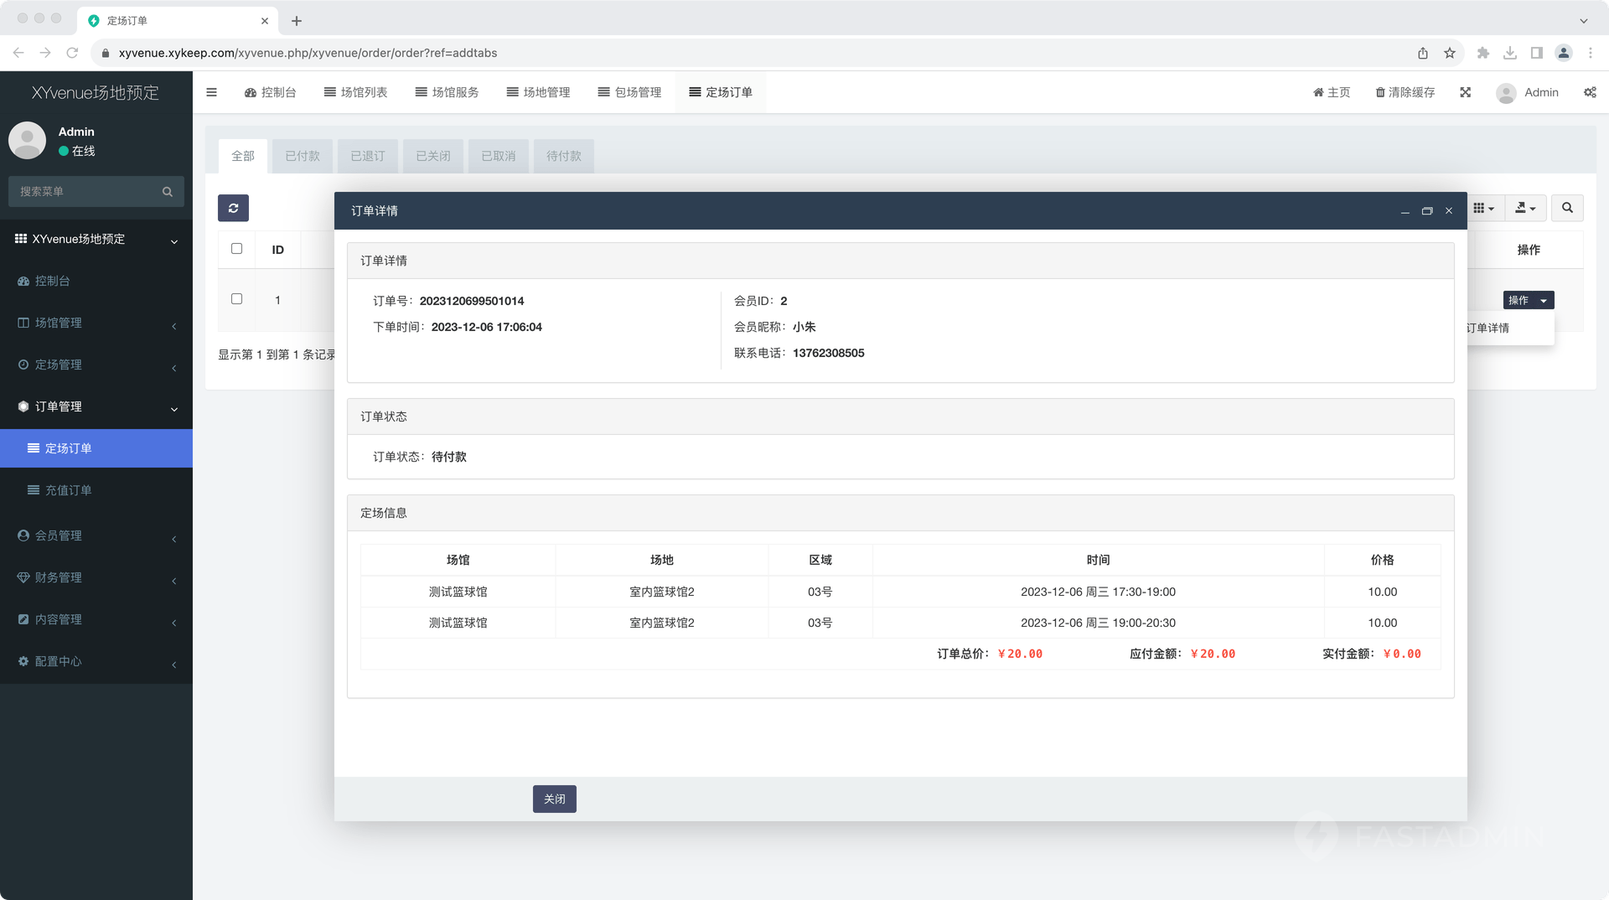Image resolution: width=1609 pixels, height=900 pixels.
Task: Check the select-all checkbox in table header
Action: (x=237, y=249)
